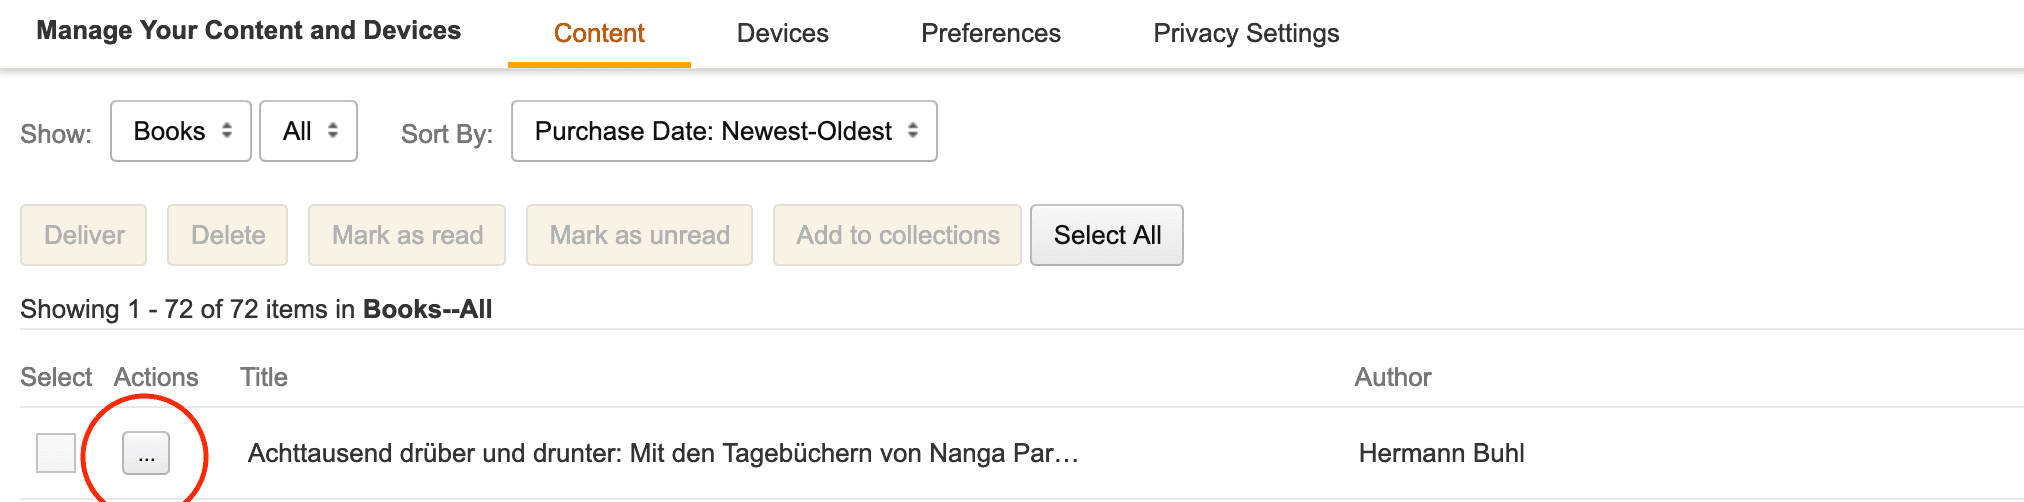
Task: Click the Achttausend drüber und drunter book title
Action: click(663, 454)
